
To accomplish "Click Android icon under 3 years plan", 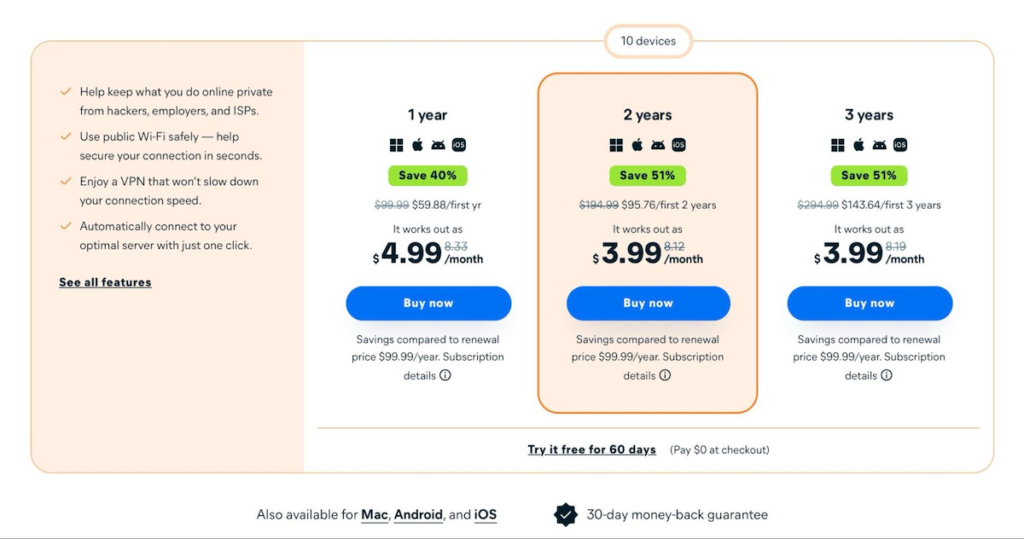I will click(x=879, y=145).
